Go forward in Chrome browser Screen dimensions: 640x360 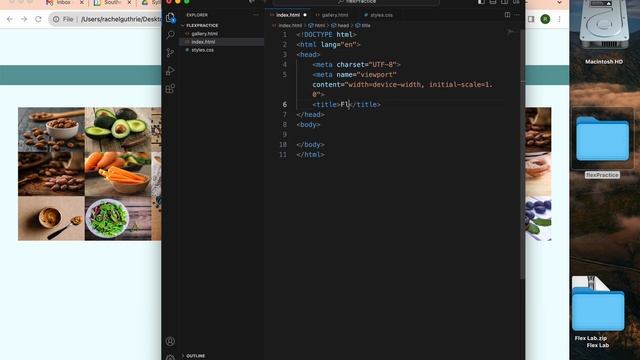[24, 19]
